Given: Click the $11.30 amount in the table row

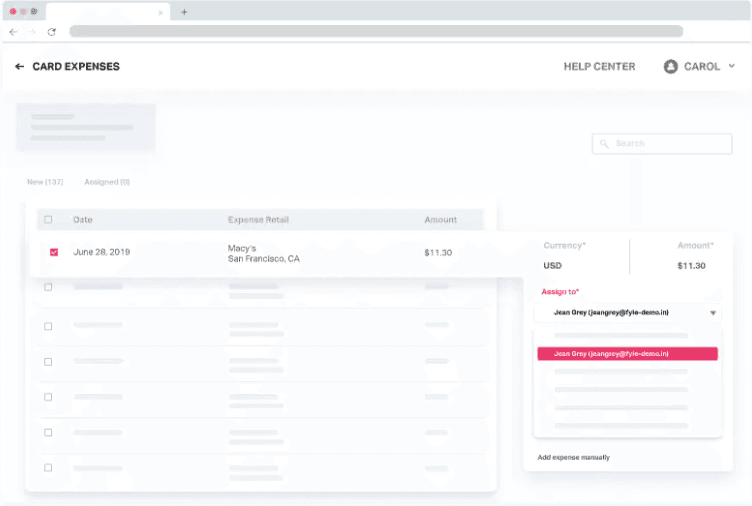Looking at the screenshot, I should (438, 252).
